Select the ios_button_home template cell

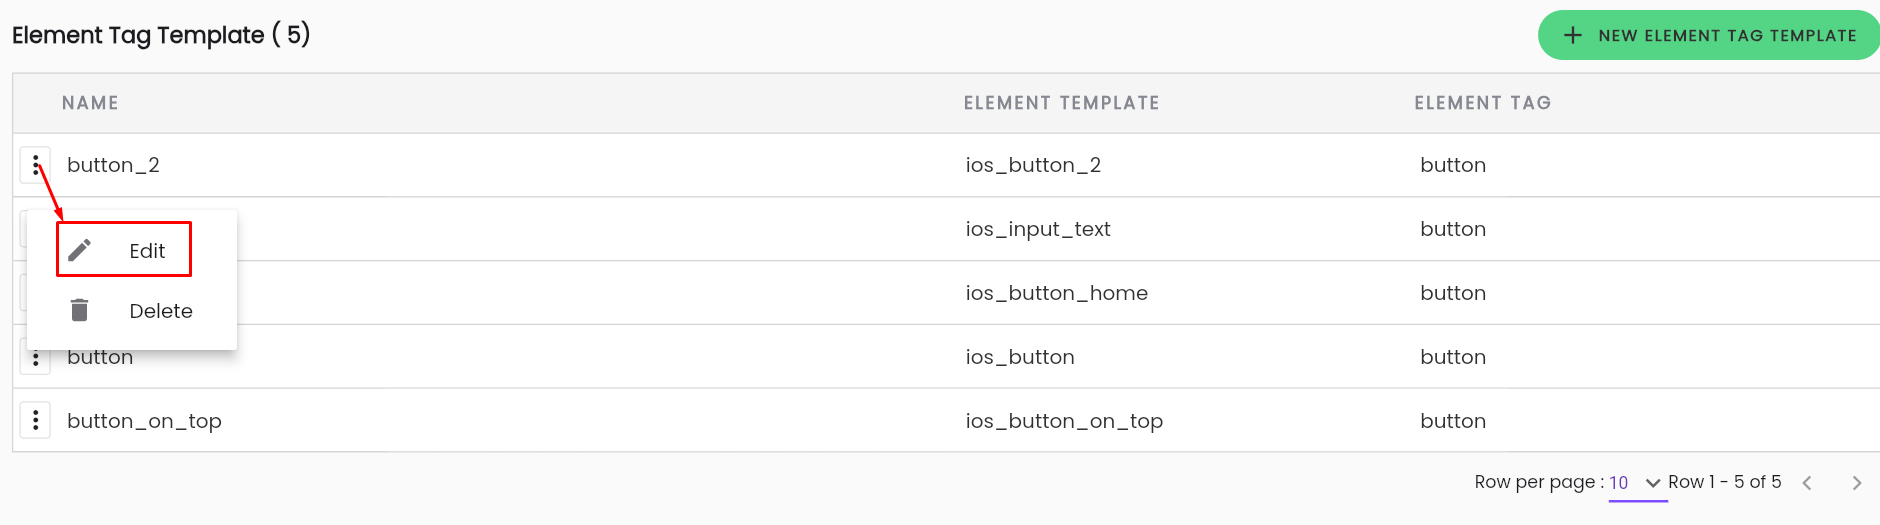coord(1056,293)
